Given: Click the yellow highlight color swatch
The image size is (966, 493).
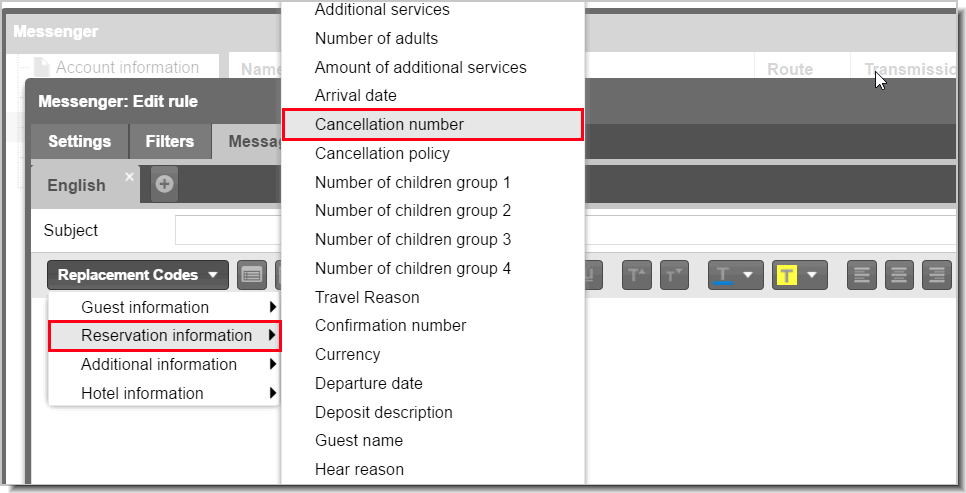Looking at the screenshot, I should coord(787,275).
